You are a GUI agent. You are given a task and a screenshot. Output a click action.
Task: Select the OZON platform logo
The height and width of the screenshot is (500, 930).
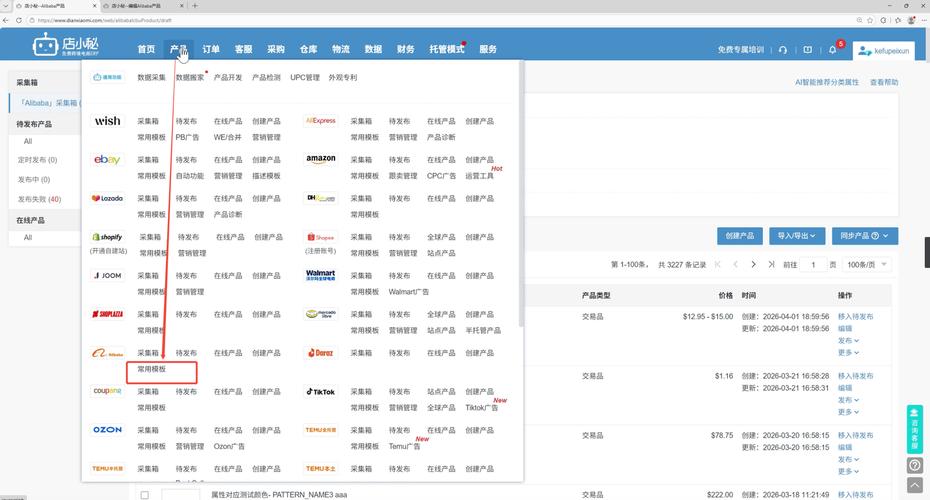(107, 429)
